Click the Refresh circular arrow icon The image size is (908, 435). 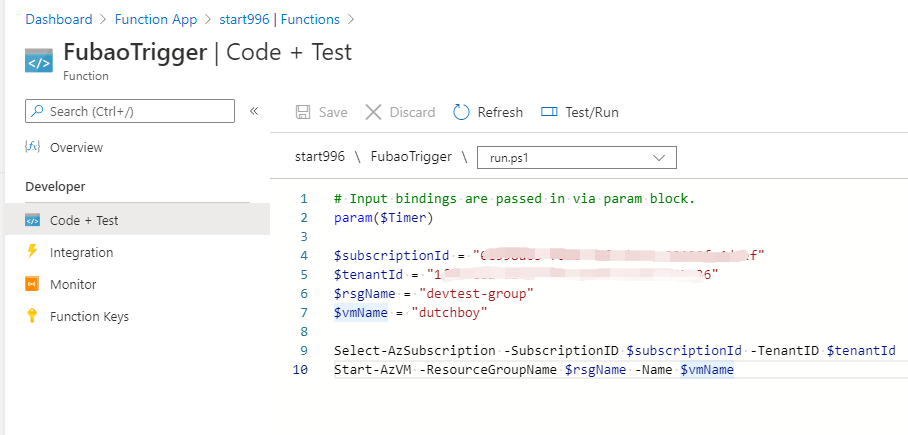461,112
